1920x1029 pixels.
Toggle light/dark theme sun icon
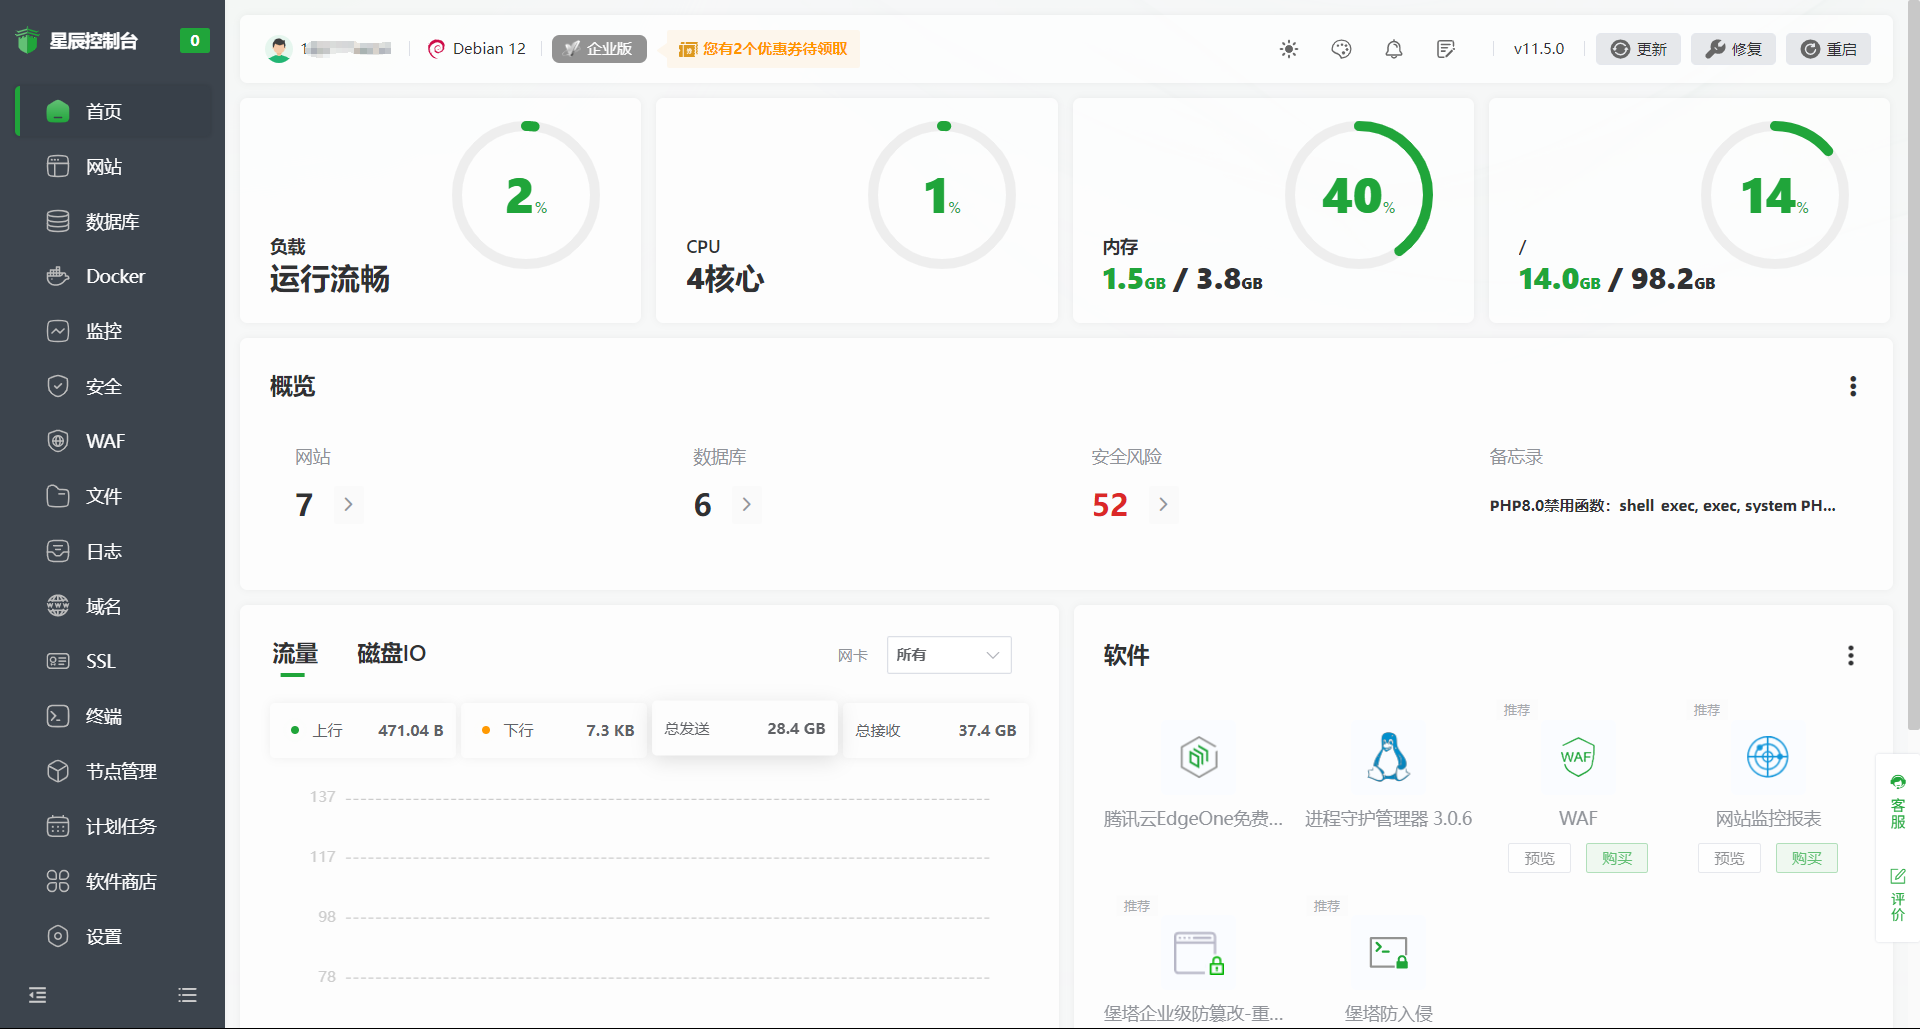click(1289, 49)
